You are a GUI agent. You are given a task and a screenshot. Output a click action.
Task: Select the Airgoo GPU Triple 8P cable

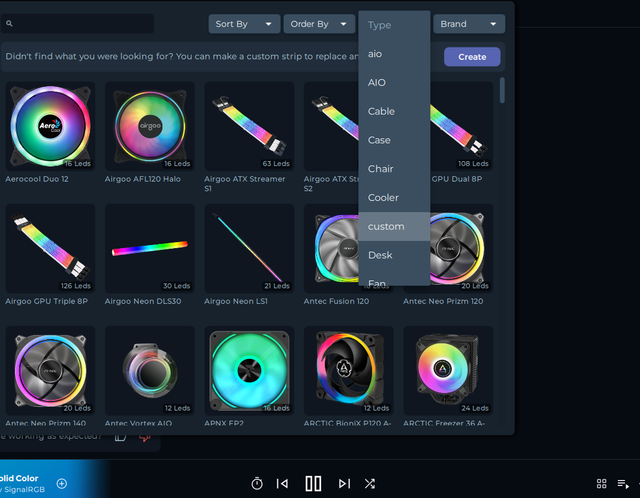pyautogui.click(x=50, y=248)
